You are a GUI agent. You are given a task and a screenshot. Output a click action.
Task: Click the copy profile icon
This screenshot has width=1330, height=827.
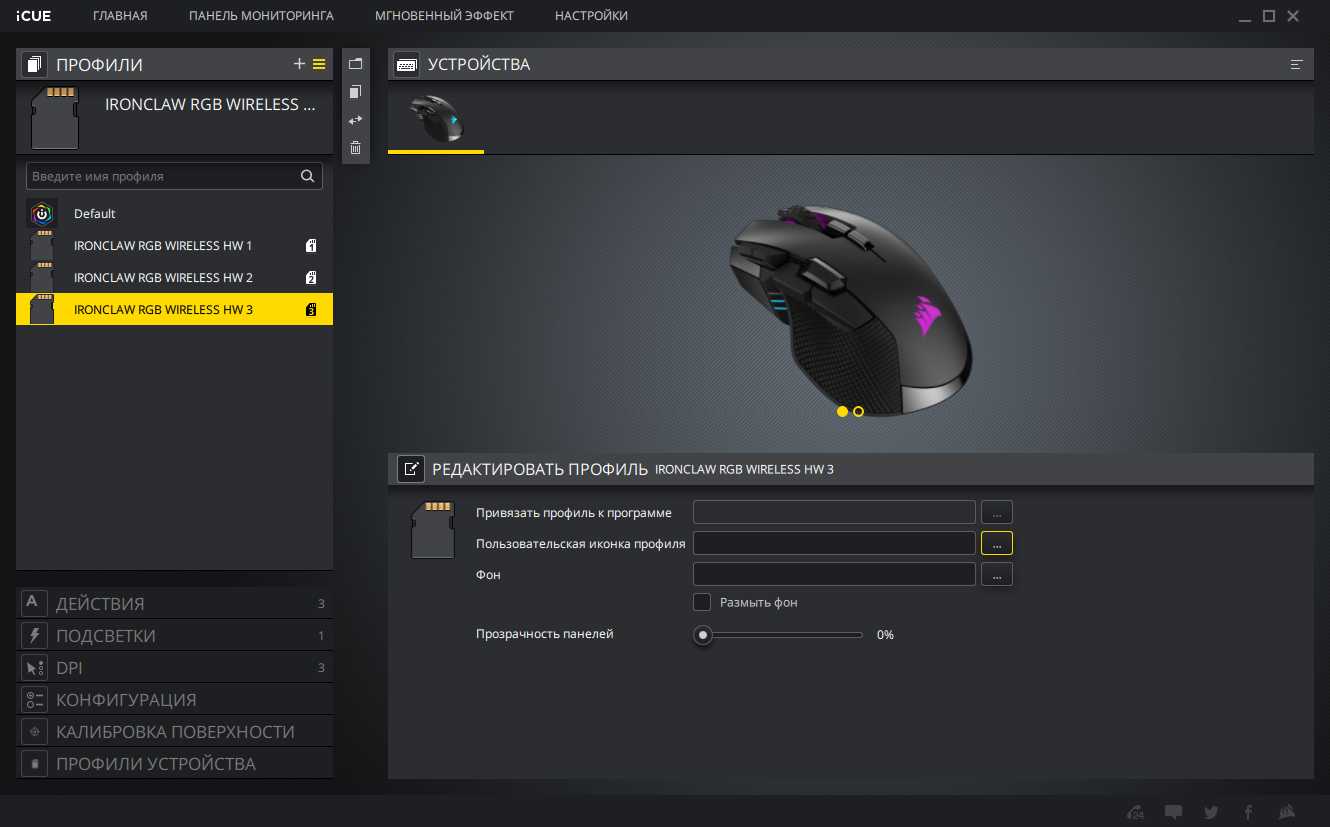coord(355,92)
